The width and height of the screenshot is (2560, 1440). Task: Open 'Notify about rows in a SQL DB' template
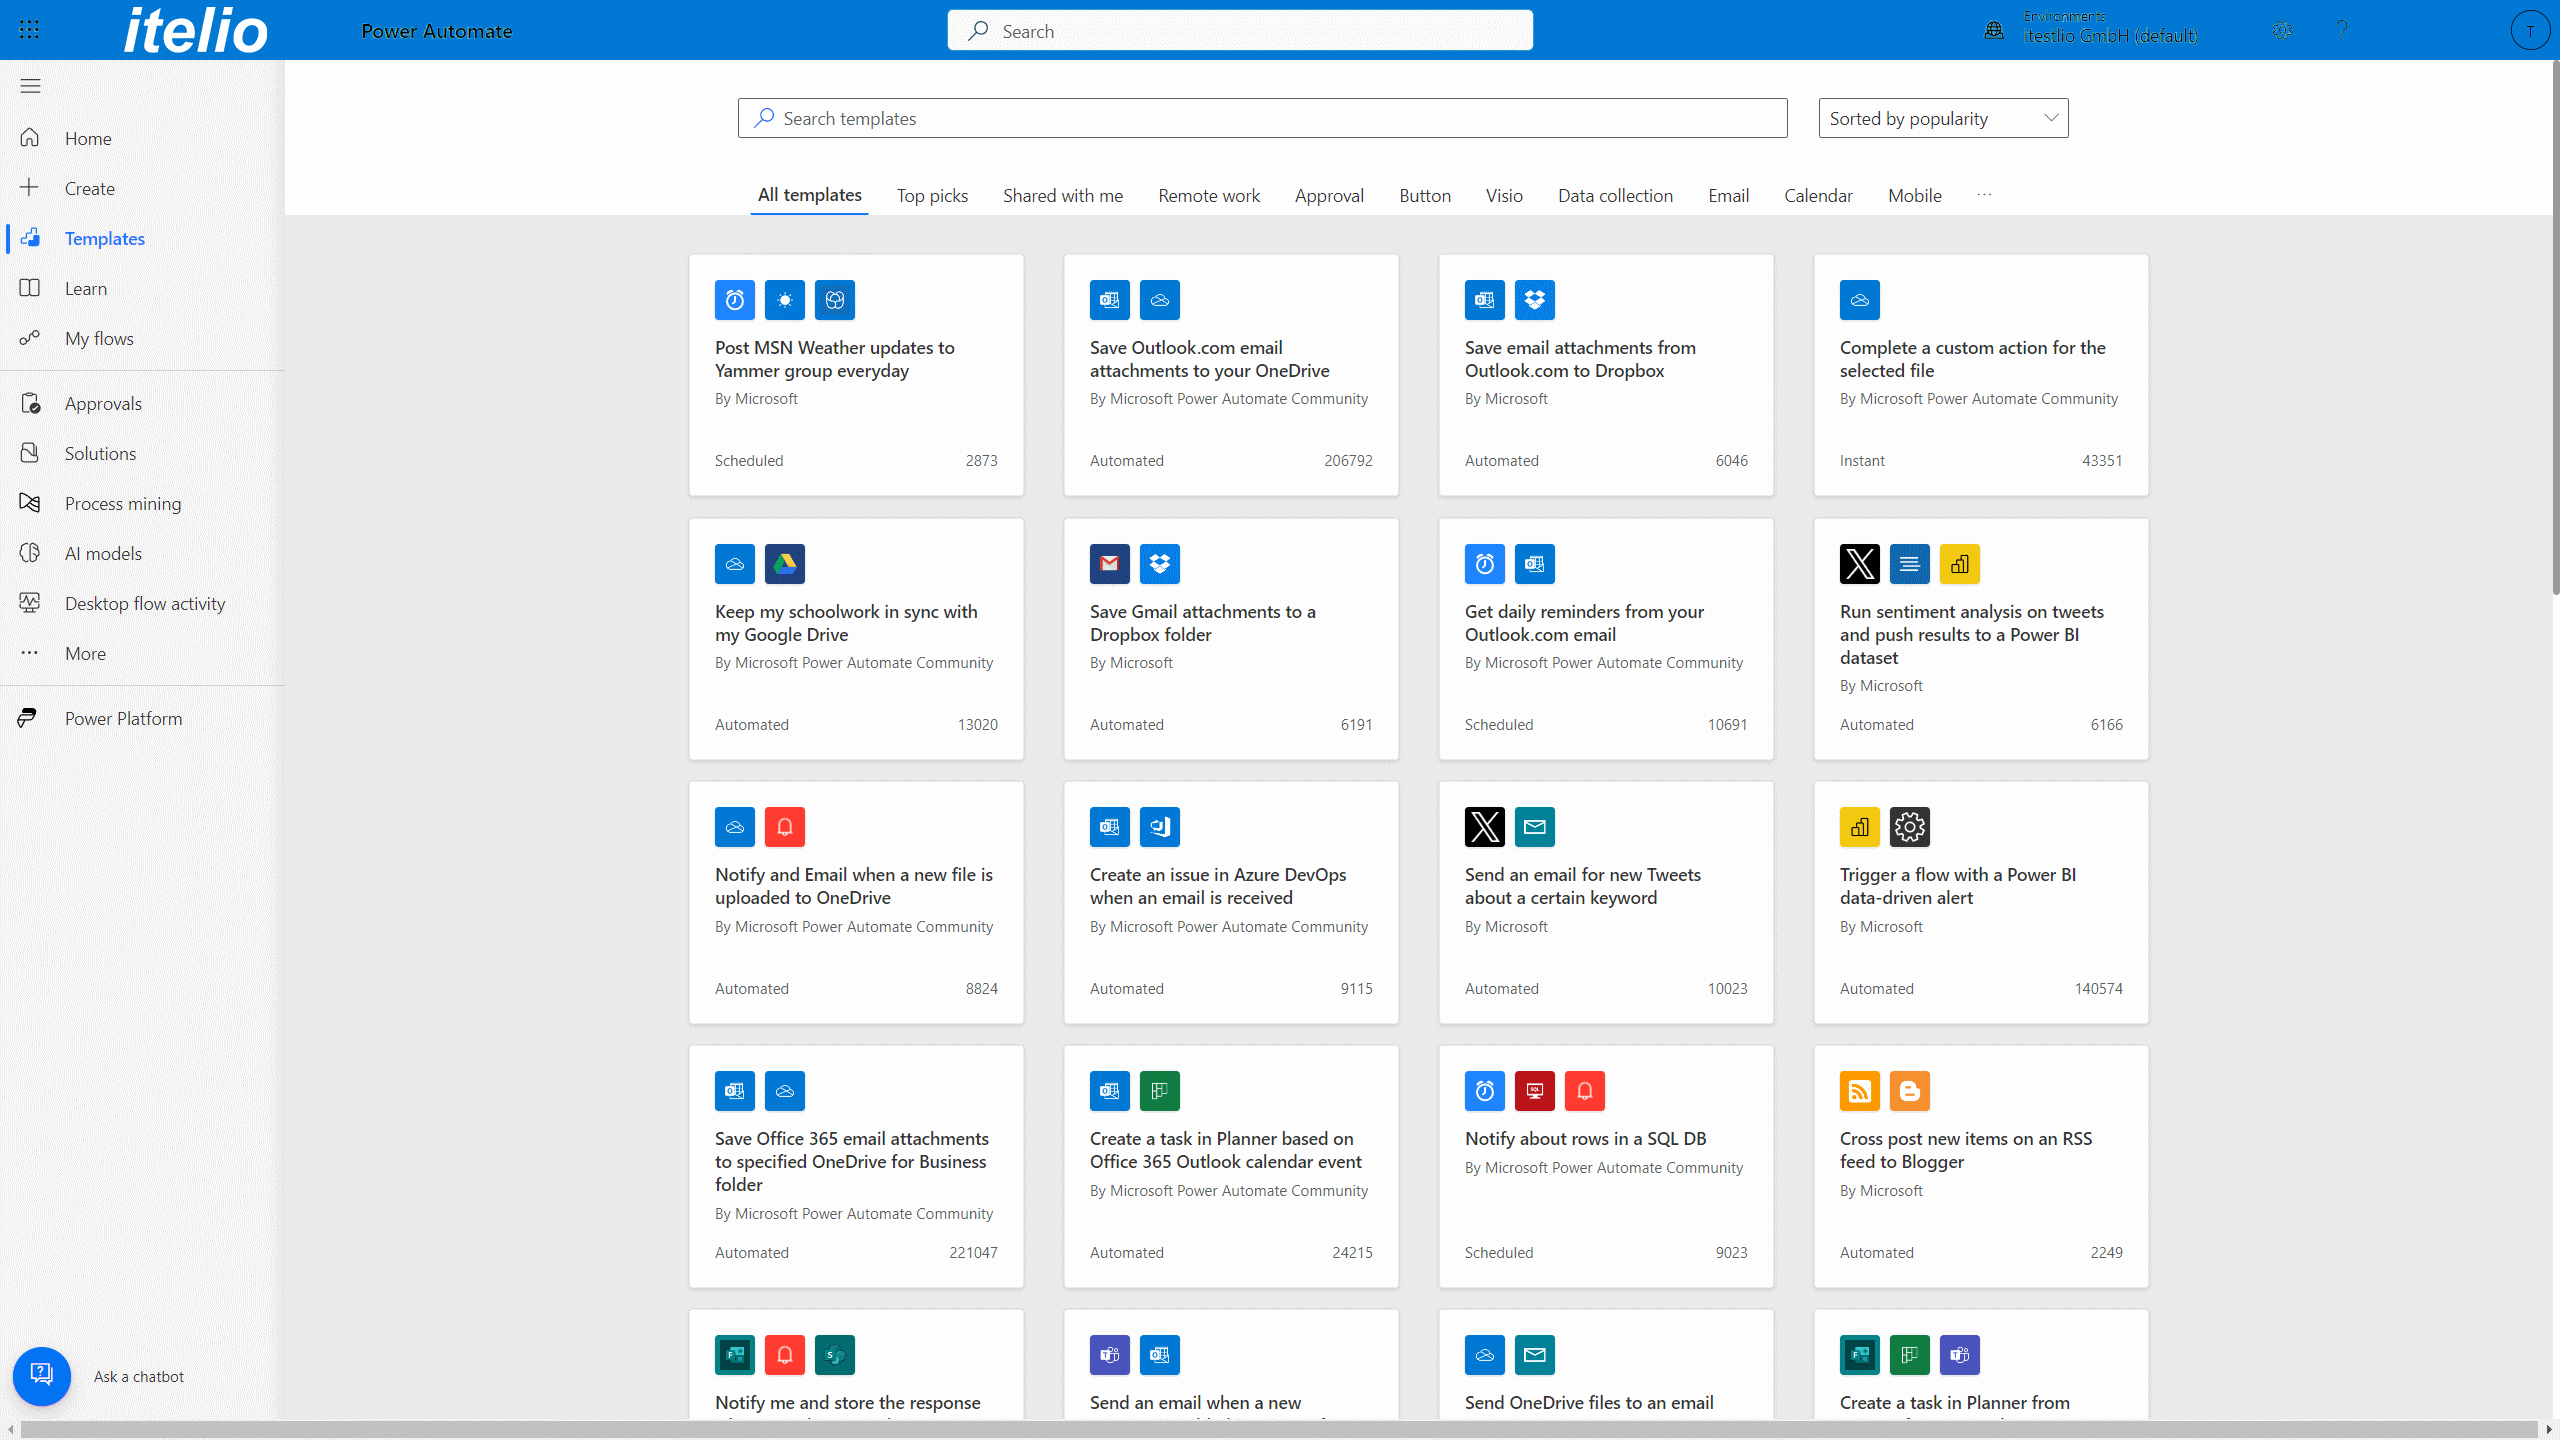point(1606,1166)
